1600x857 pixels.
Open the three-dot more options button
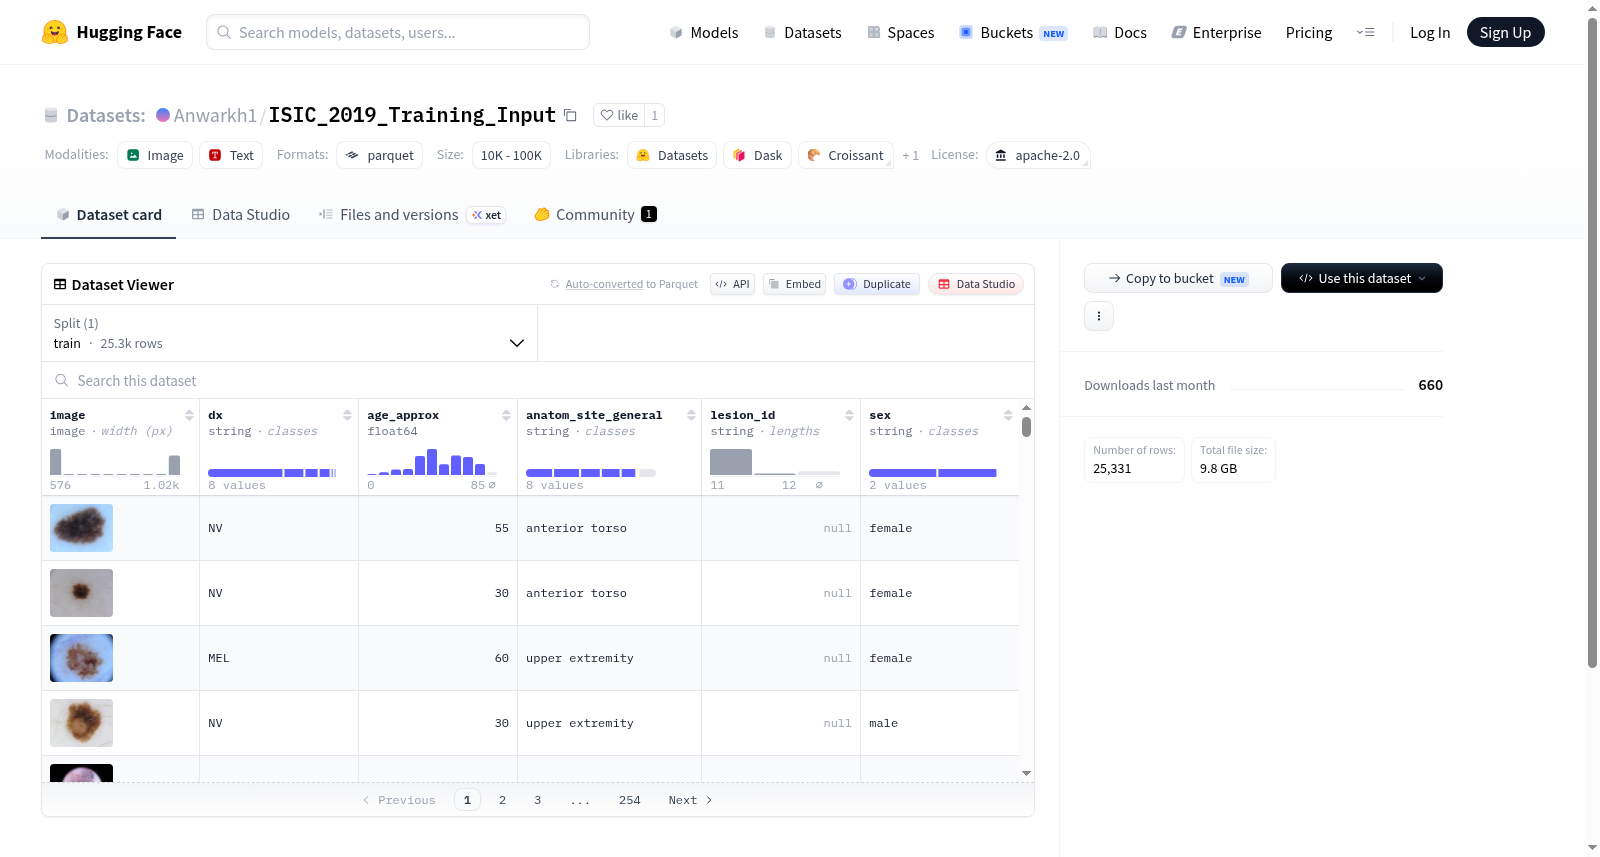point(1099,316)
